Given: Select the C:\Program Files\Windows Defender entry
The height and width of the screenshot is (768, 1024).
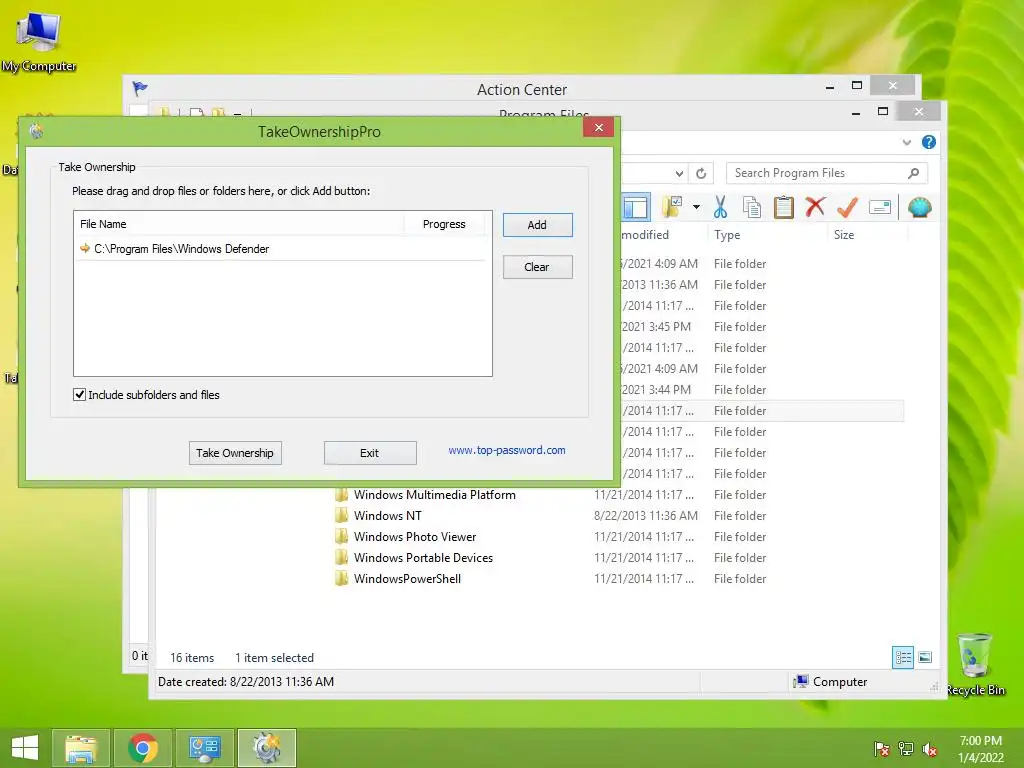Looking at the screenshot, I should (x=282, y=249).
